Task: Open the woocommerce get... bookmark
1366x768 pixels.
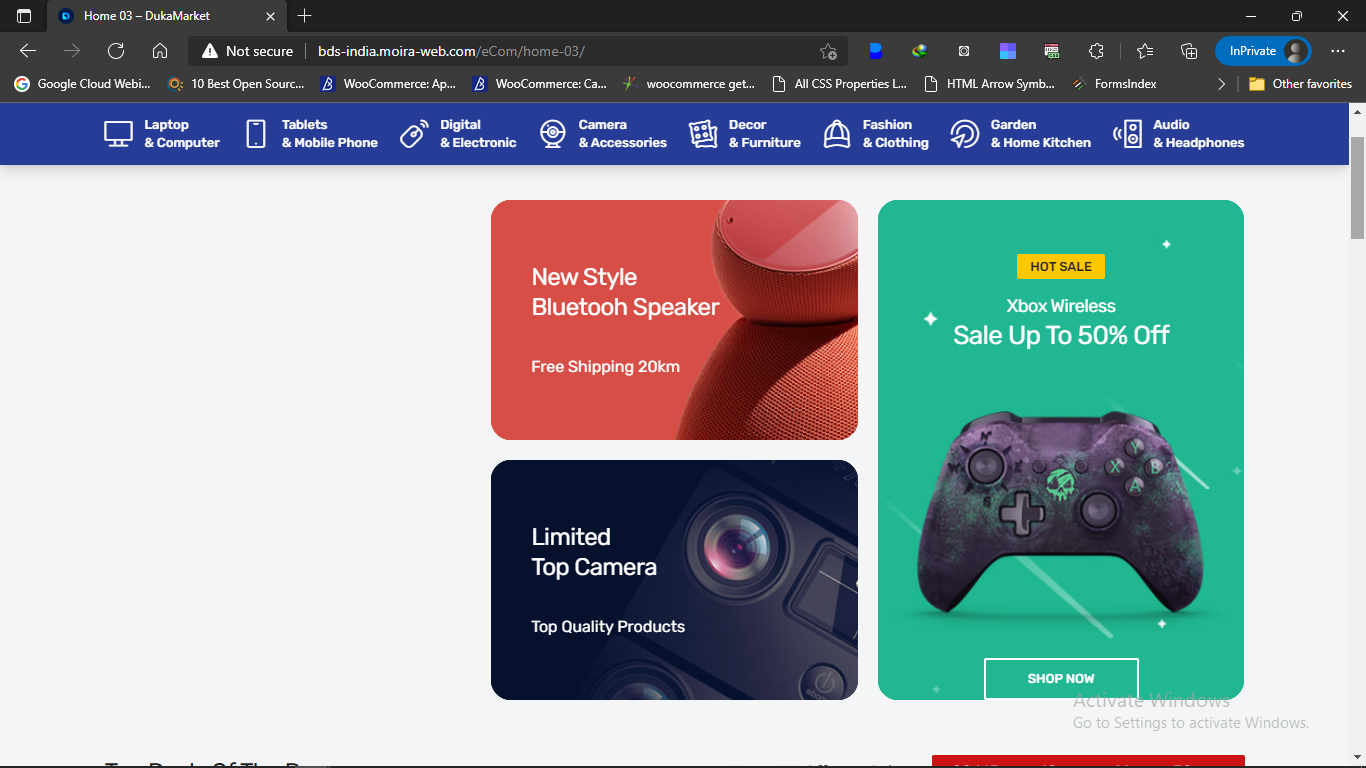Action: point(689,84)
